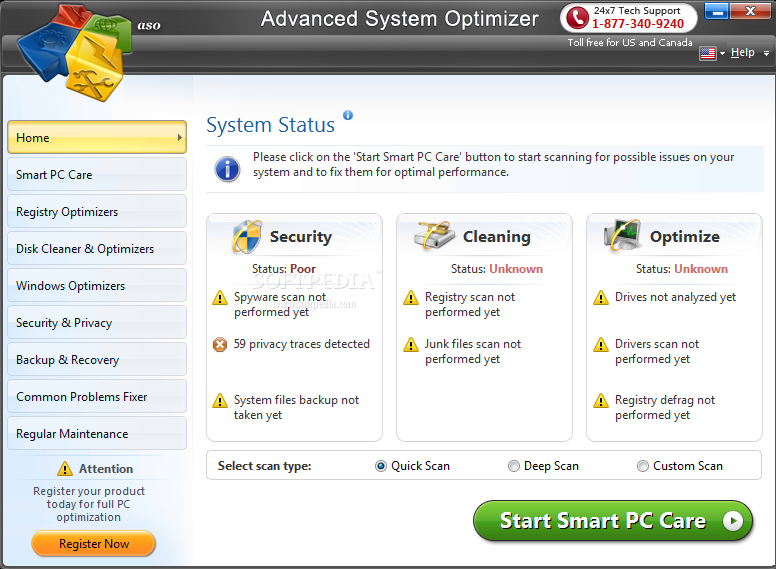Click the Cleaning heading
Image resolution: width=776 pixels, height=569 pixels.
pos(496,237)
